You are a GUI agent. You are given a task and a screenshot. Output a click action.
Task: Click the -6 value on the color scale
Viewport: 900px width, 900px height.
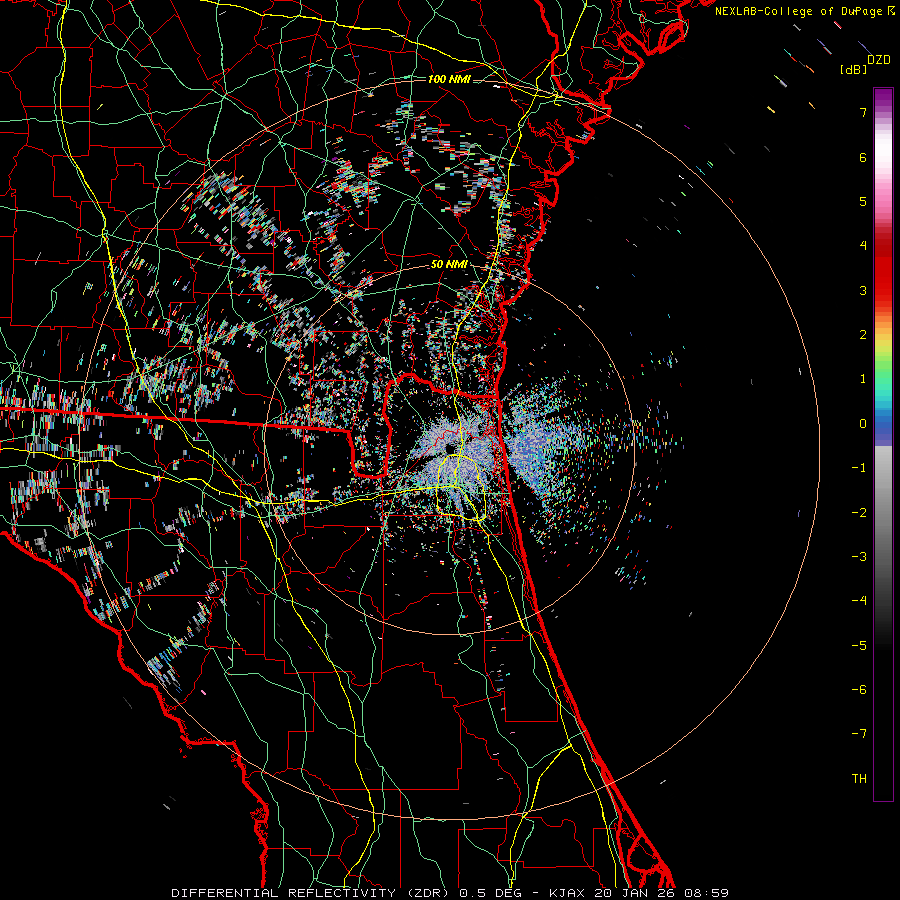(x=859, y=690)
